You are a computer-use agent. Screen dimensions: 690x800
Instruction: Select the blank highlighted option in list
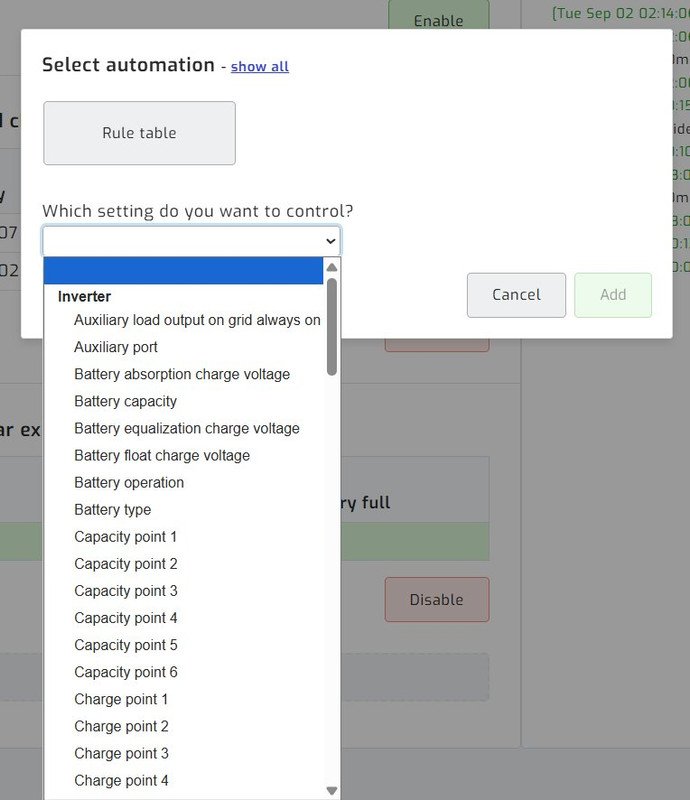[x=183, y=270]
